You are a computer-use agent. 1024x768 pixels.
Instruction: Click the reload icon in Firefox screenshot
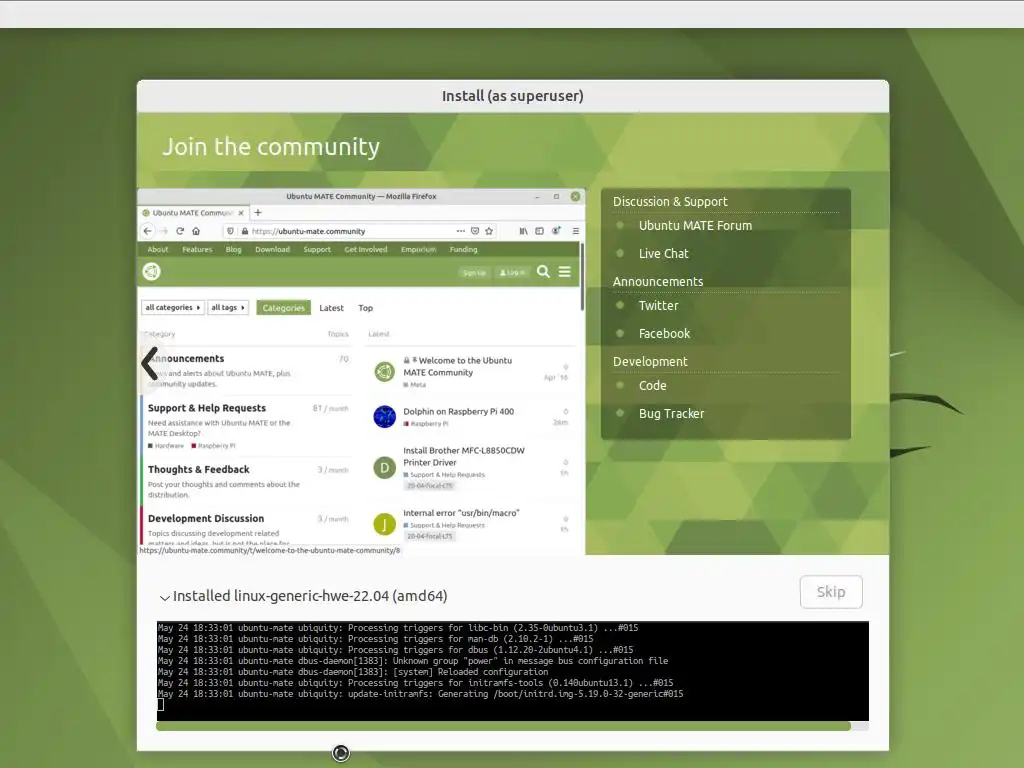180,231
